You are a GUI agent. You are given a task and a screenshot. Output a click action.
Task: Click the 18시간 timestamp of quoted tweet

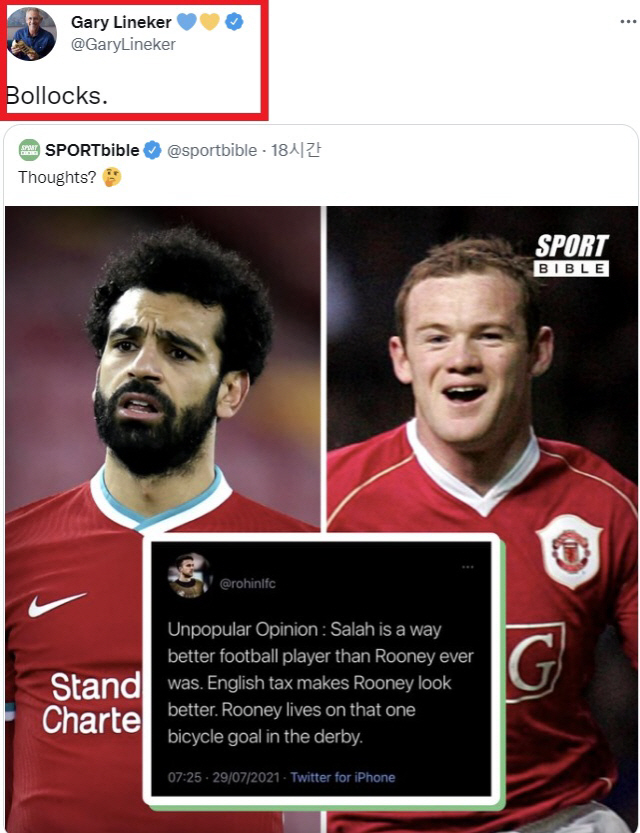pos(296,150)
